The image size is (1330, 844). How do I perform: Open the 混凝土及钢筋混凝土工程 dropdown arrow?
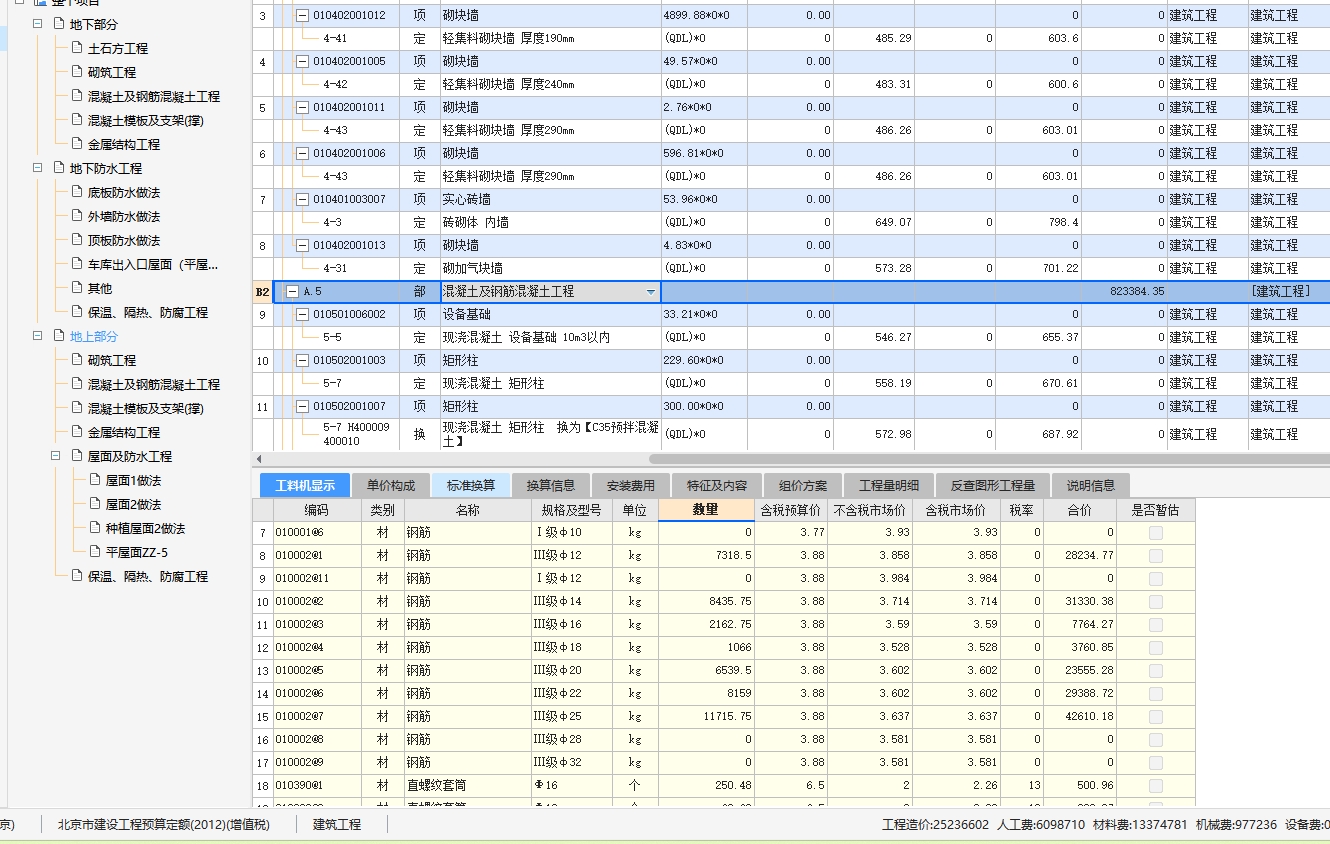[651, 292]
